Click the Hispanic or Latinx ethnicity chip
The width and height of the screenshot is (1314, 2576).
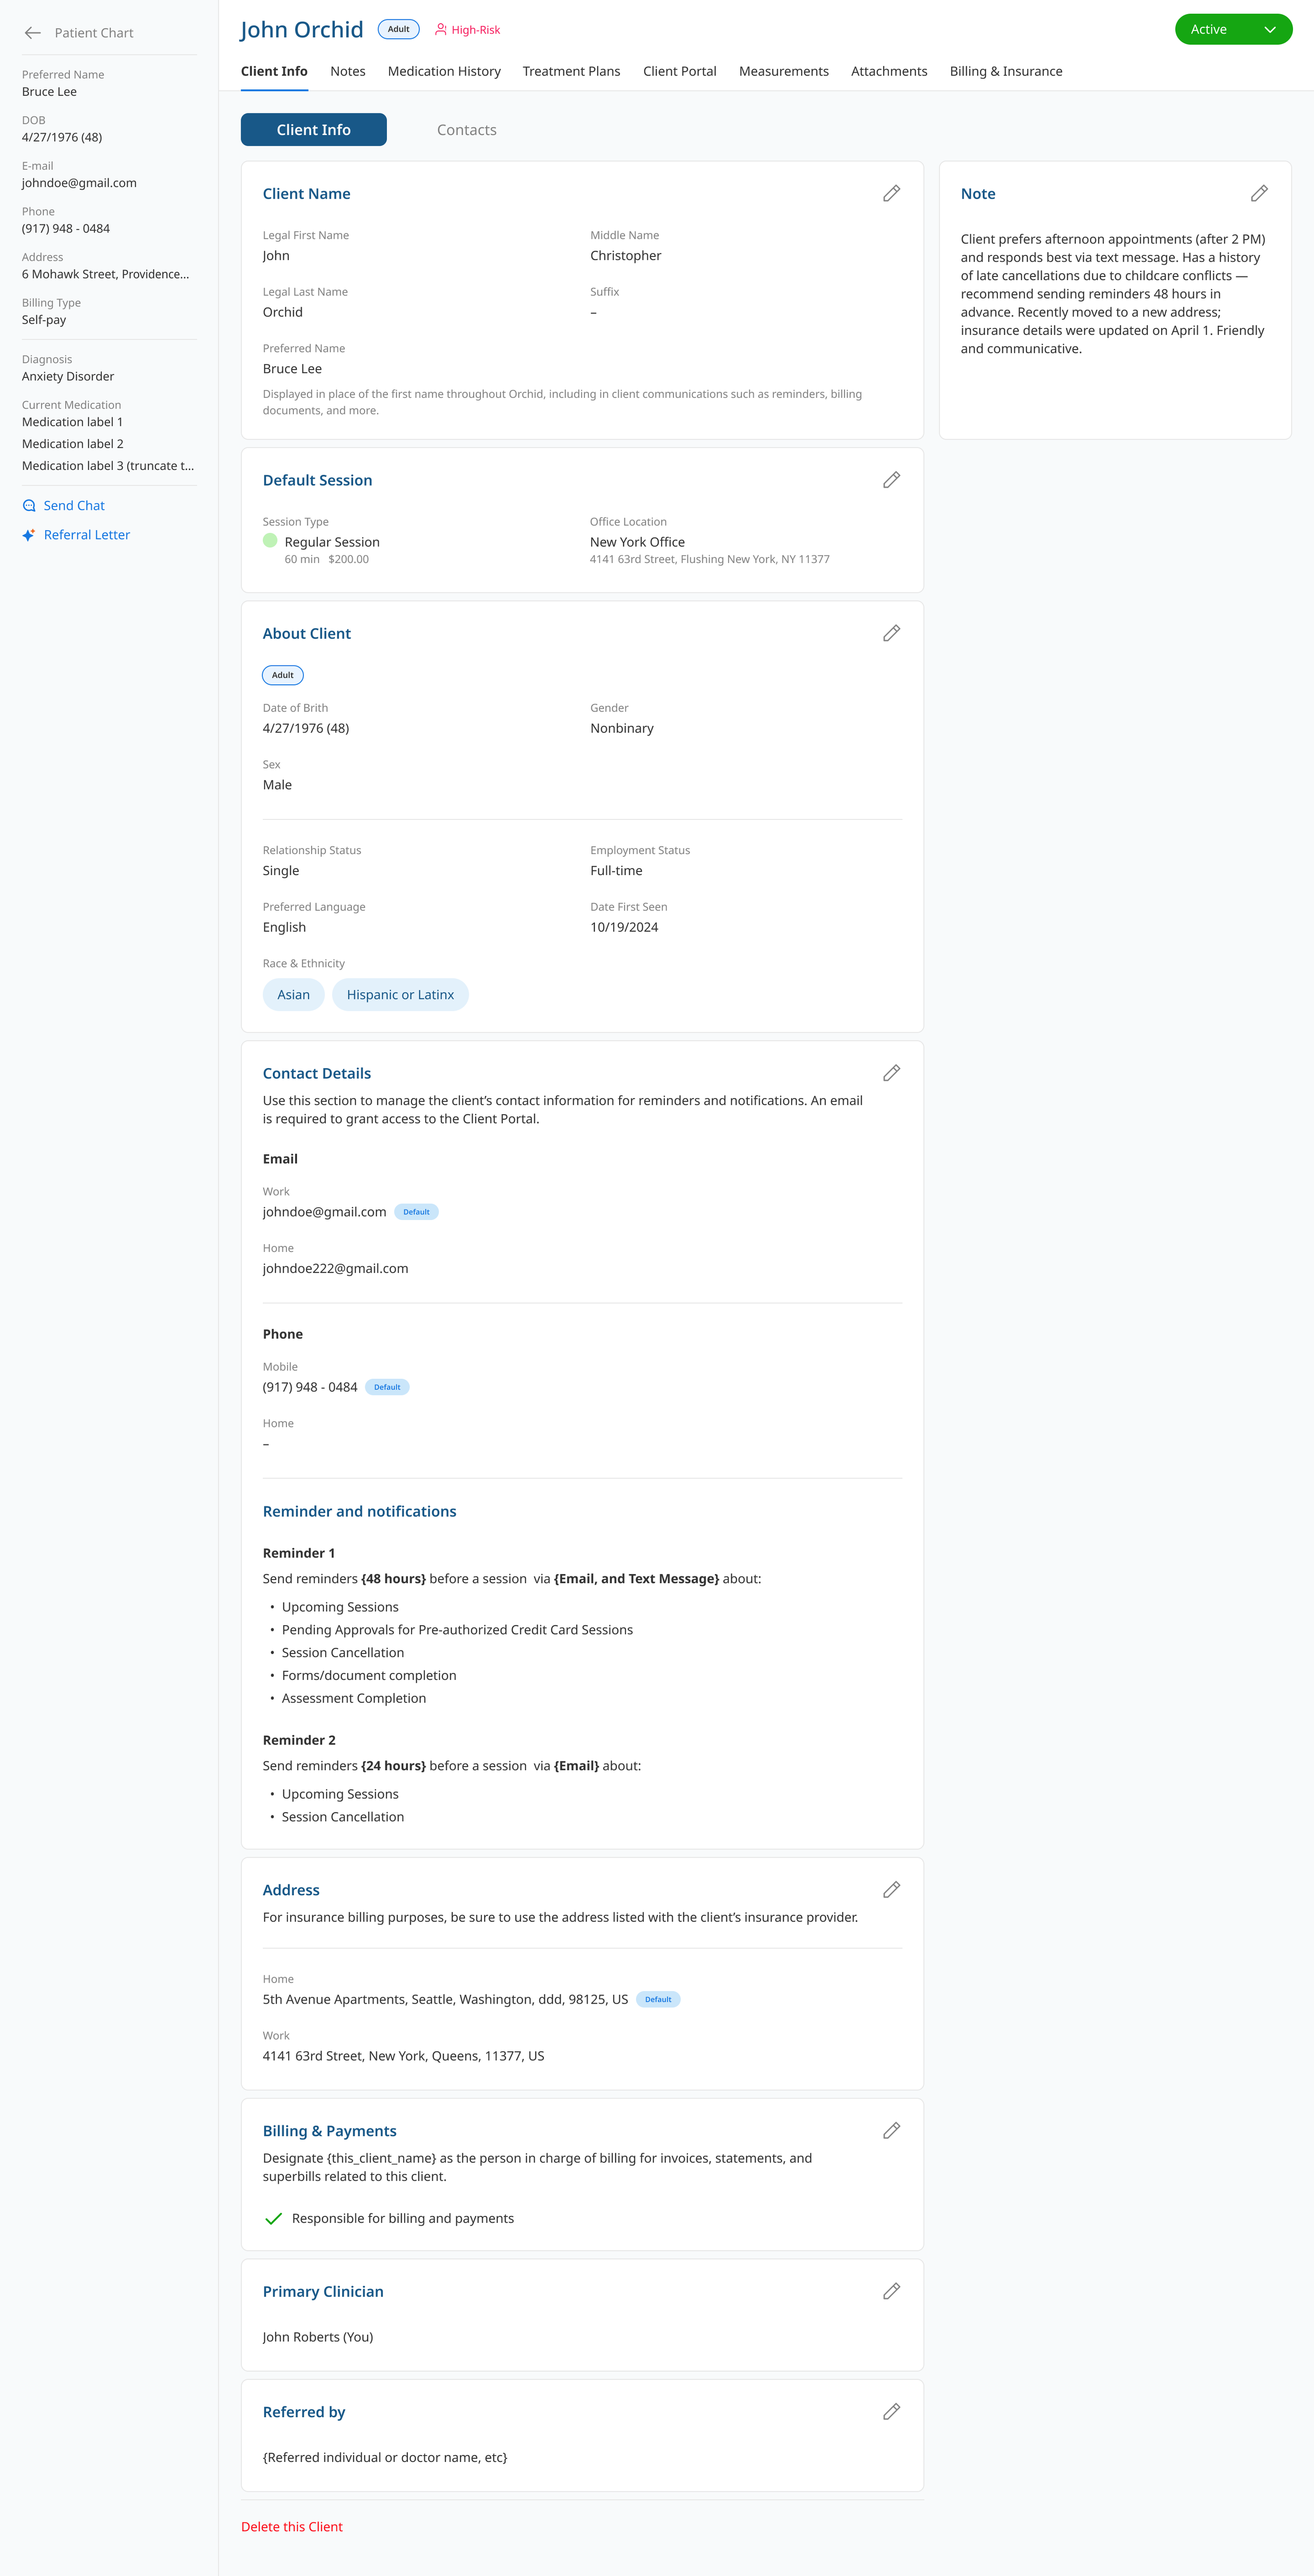coord(400,994)
